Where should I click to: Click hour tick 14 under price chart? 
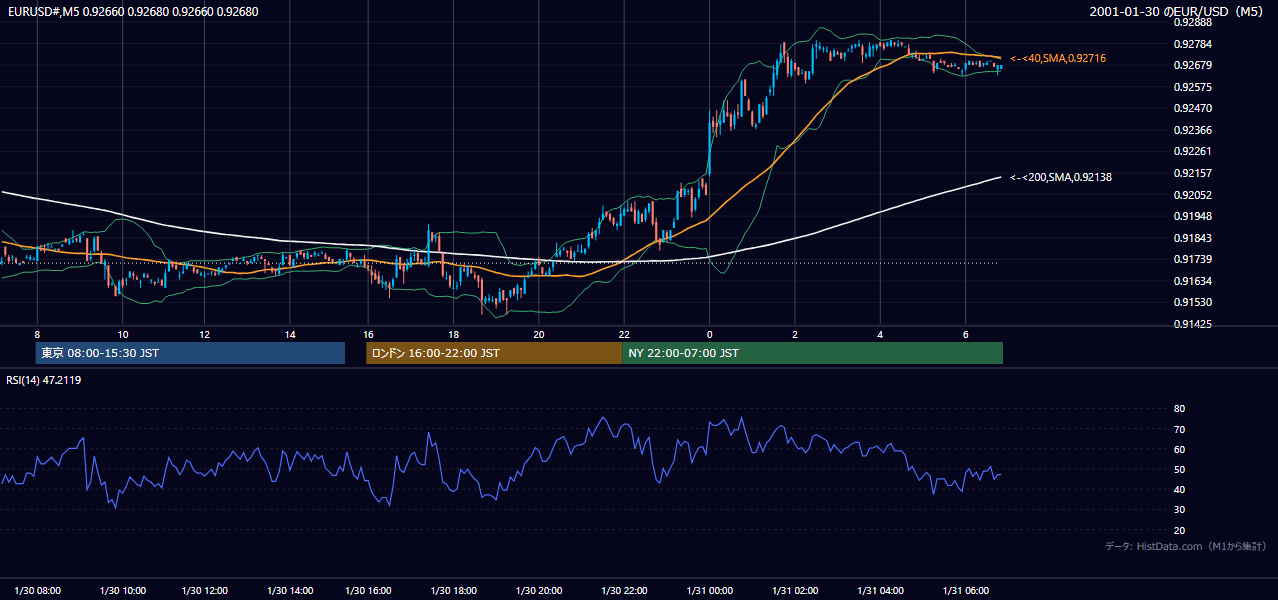click(289, 334)
